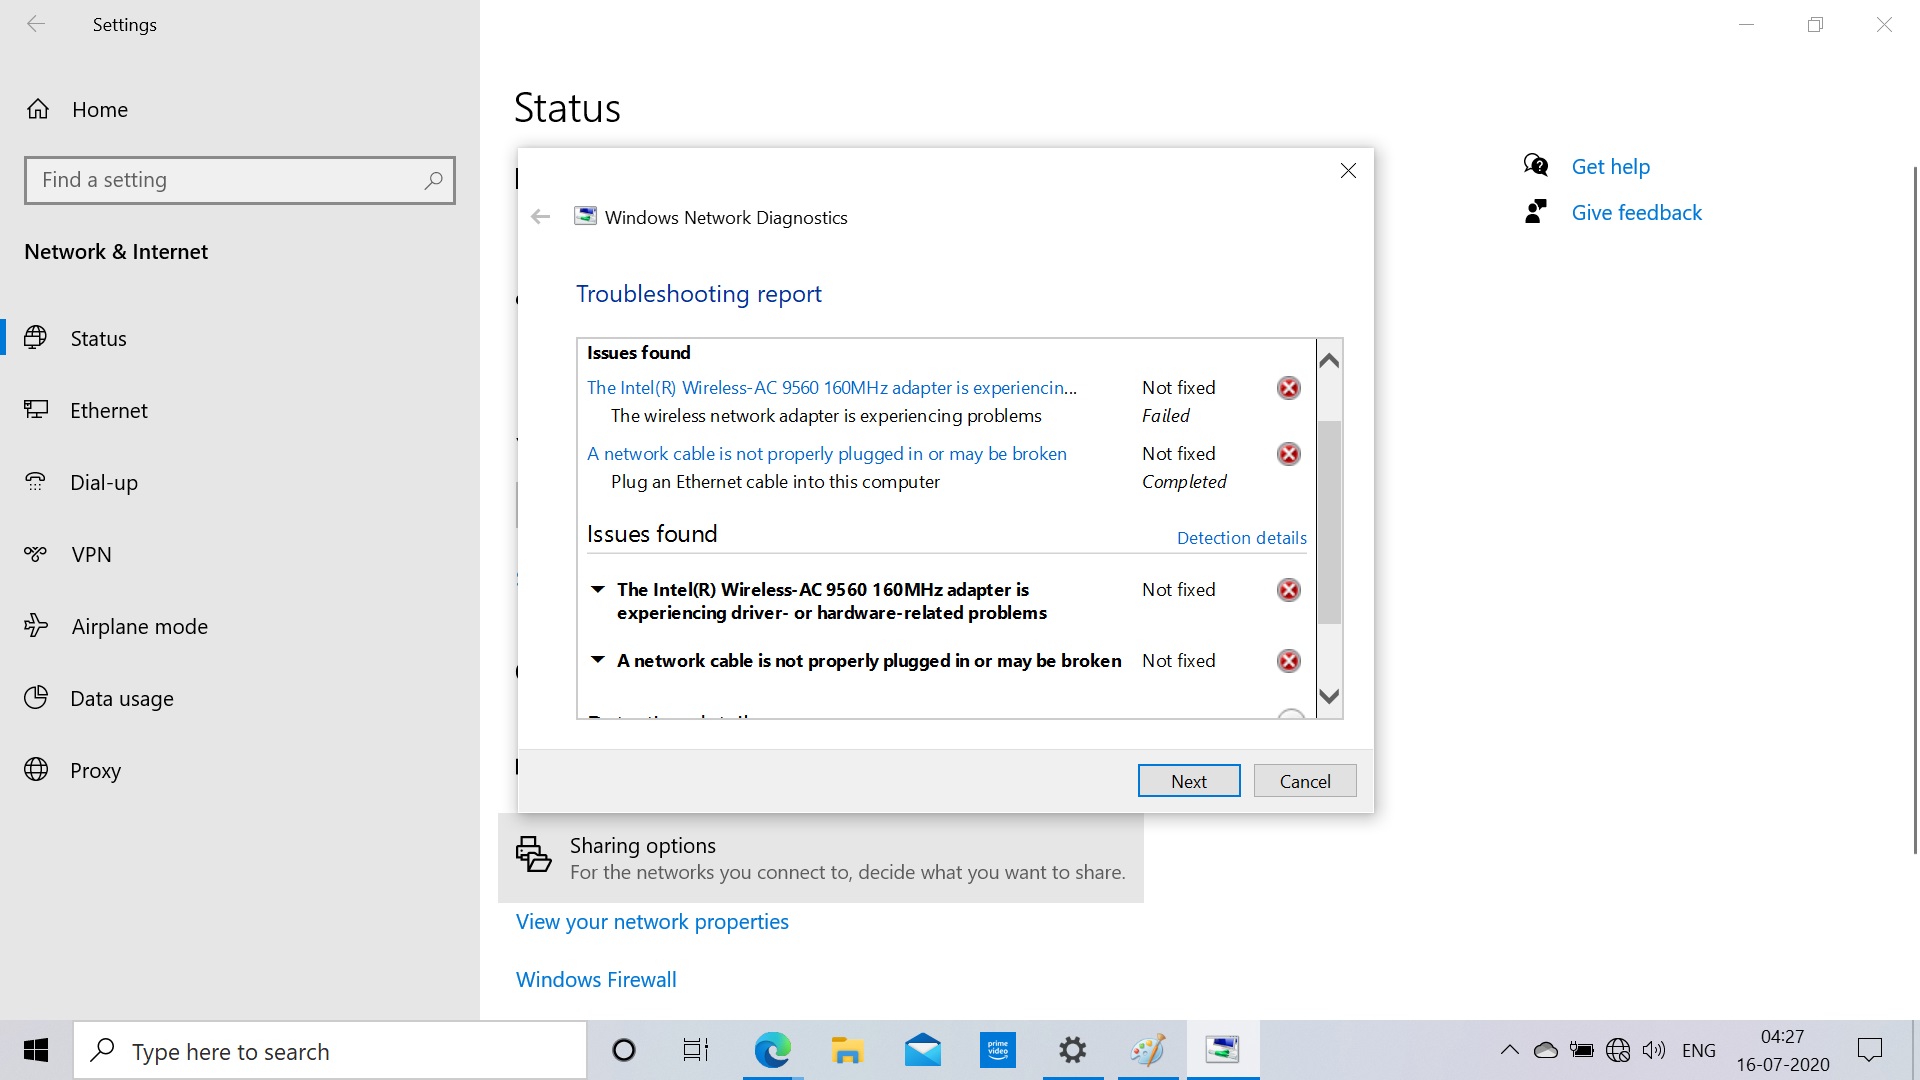Click the Find a setting search box
This screenshot has height=1080, width=1920.
click(x=240, y=180)
